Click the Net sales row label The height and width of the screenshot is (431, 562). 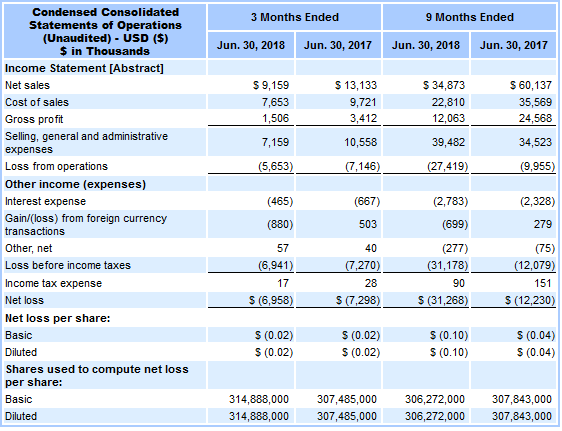click(x=28, y=85)
